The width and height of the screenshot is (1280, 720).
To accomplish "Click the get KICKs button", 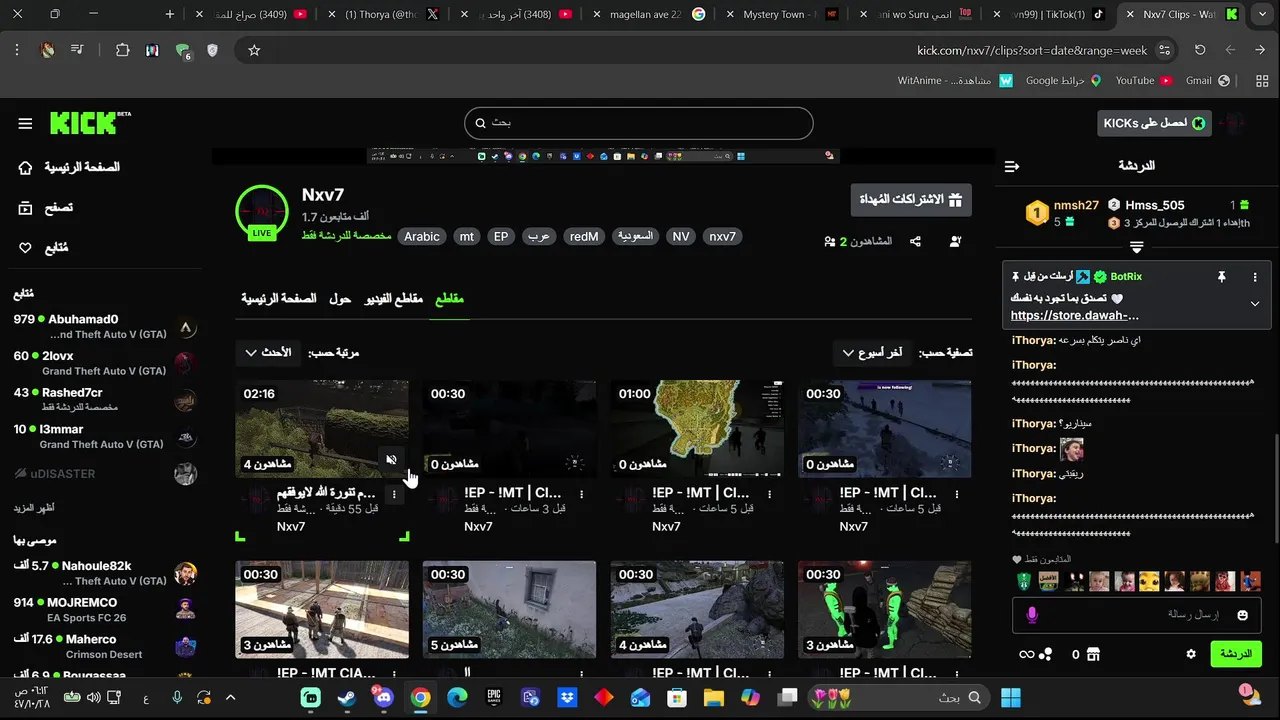I will coord(1154,123).
